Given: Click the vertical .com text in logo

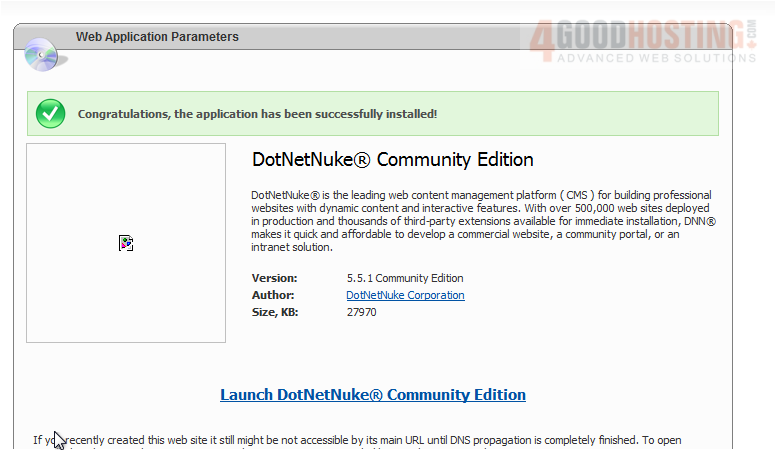Looking at the screenshot, I should (x=750, y=37).
